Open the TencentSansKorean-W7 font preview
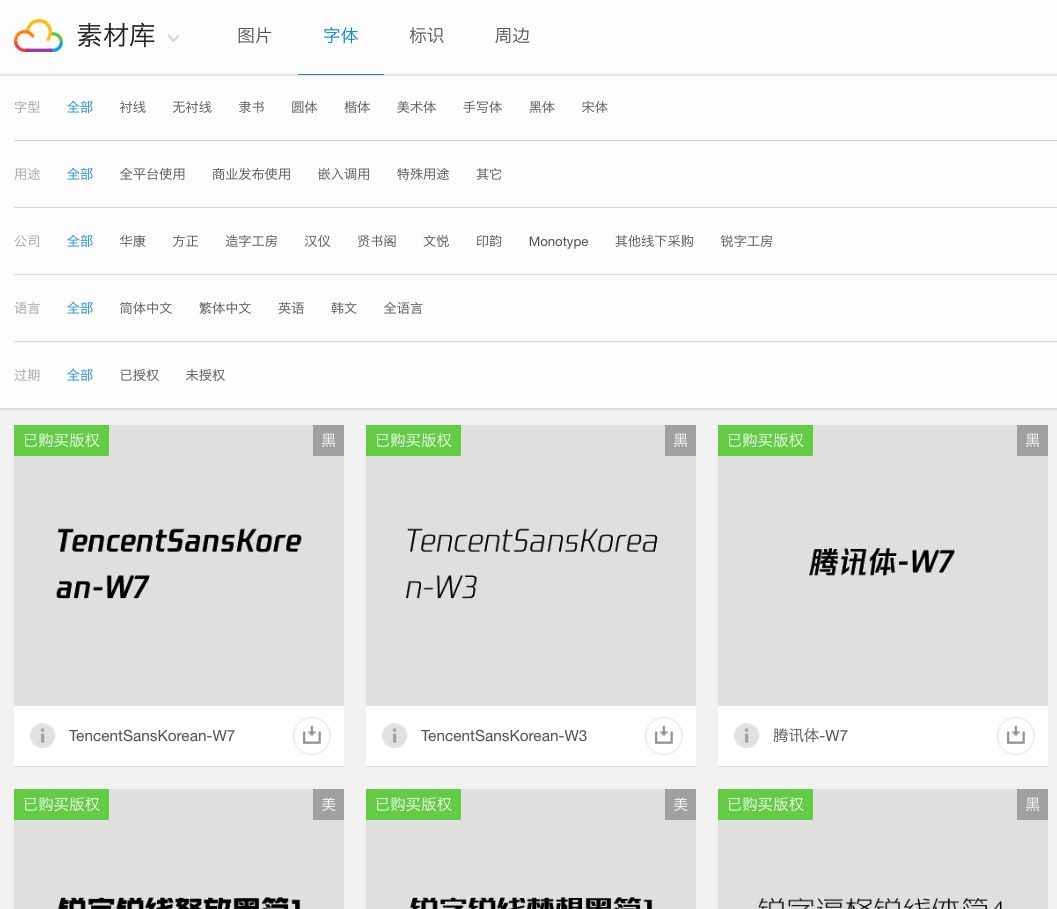 pos(179,565)
